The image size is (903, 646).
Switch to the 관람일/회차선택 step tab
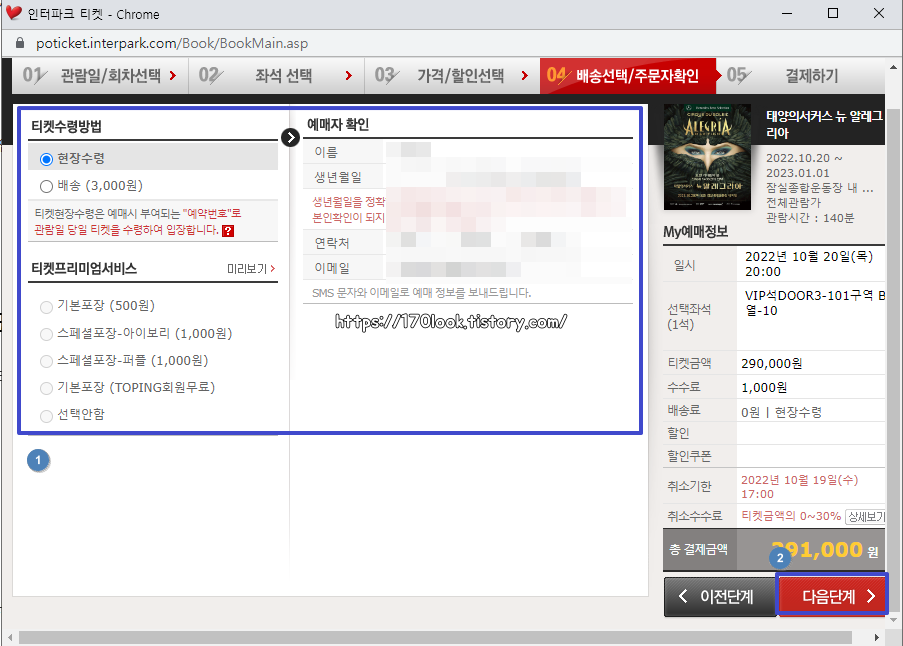pos(110,75)
